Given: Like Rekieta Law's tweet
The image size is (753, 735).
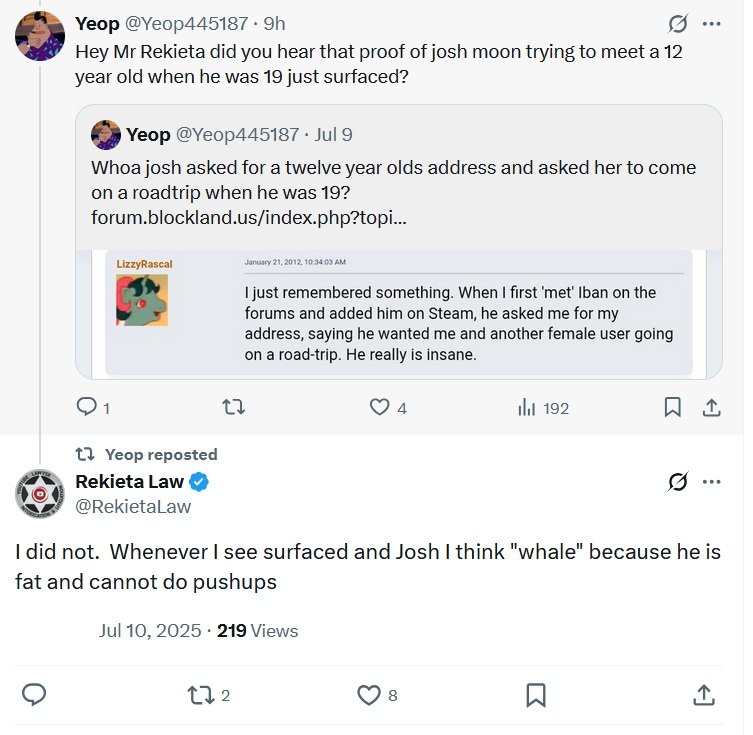Looking at the screenshot, I should coord(369,694).
